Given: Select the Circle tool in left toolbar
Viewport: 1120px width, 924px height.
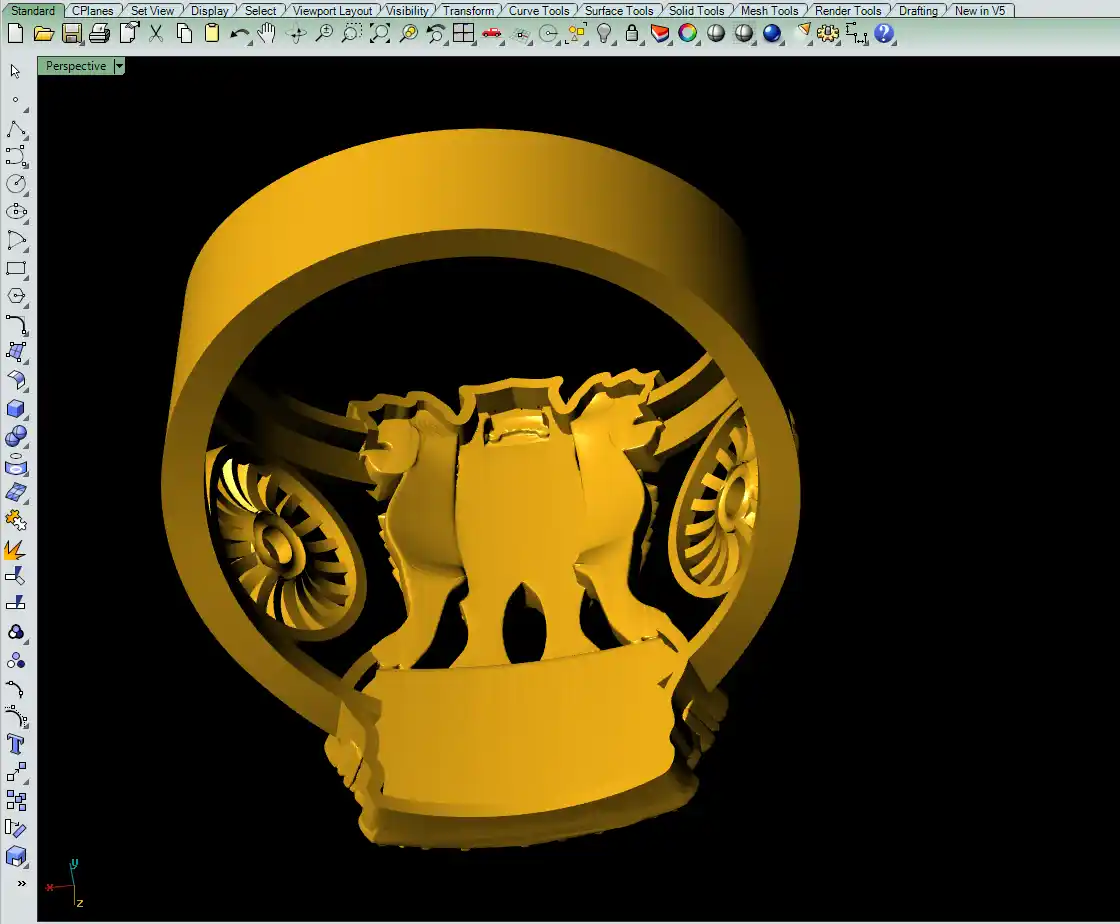Looking at the screenshot, I should click(x=16, y=184).
